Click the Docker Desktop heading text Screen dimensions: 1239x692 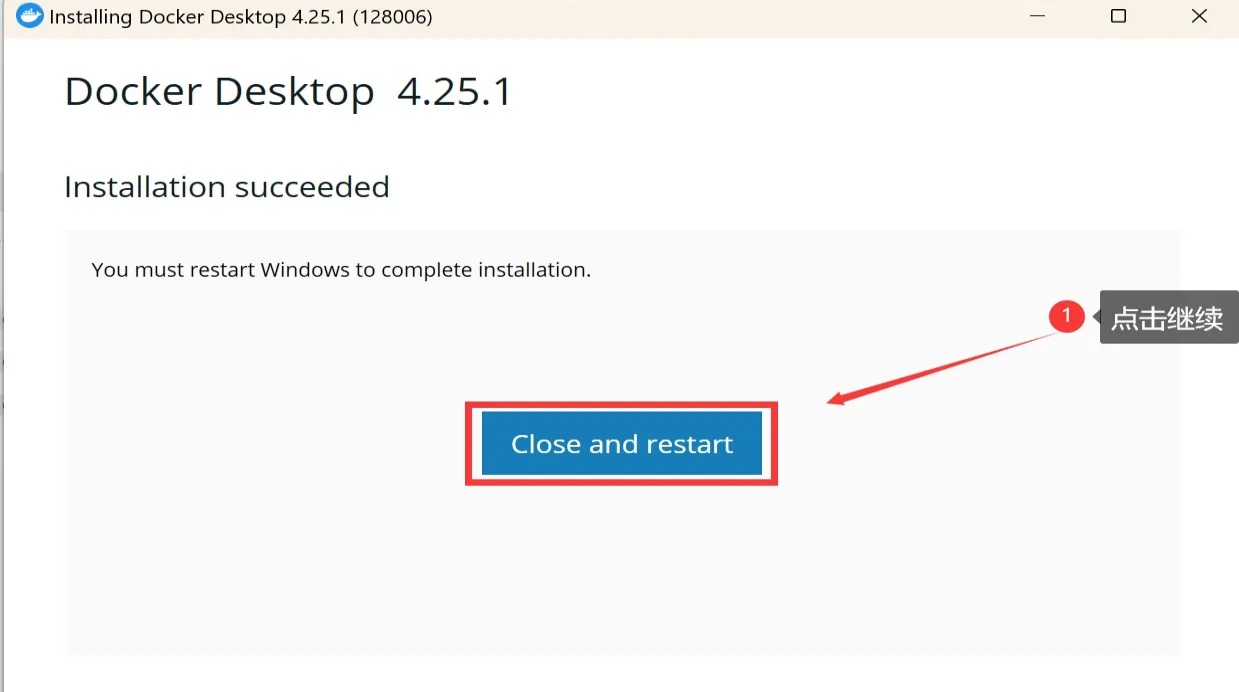pos(219,92)
